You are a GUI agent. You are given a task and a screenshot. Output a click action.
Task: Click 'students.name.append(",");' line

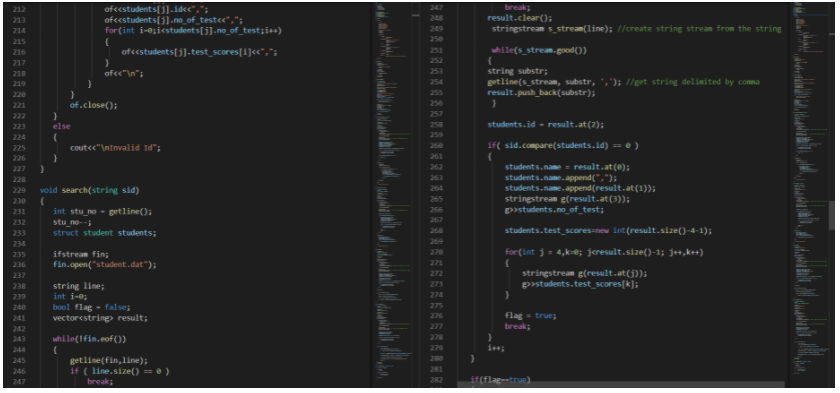(x=560, y=177)
